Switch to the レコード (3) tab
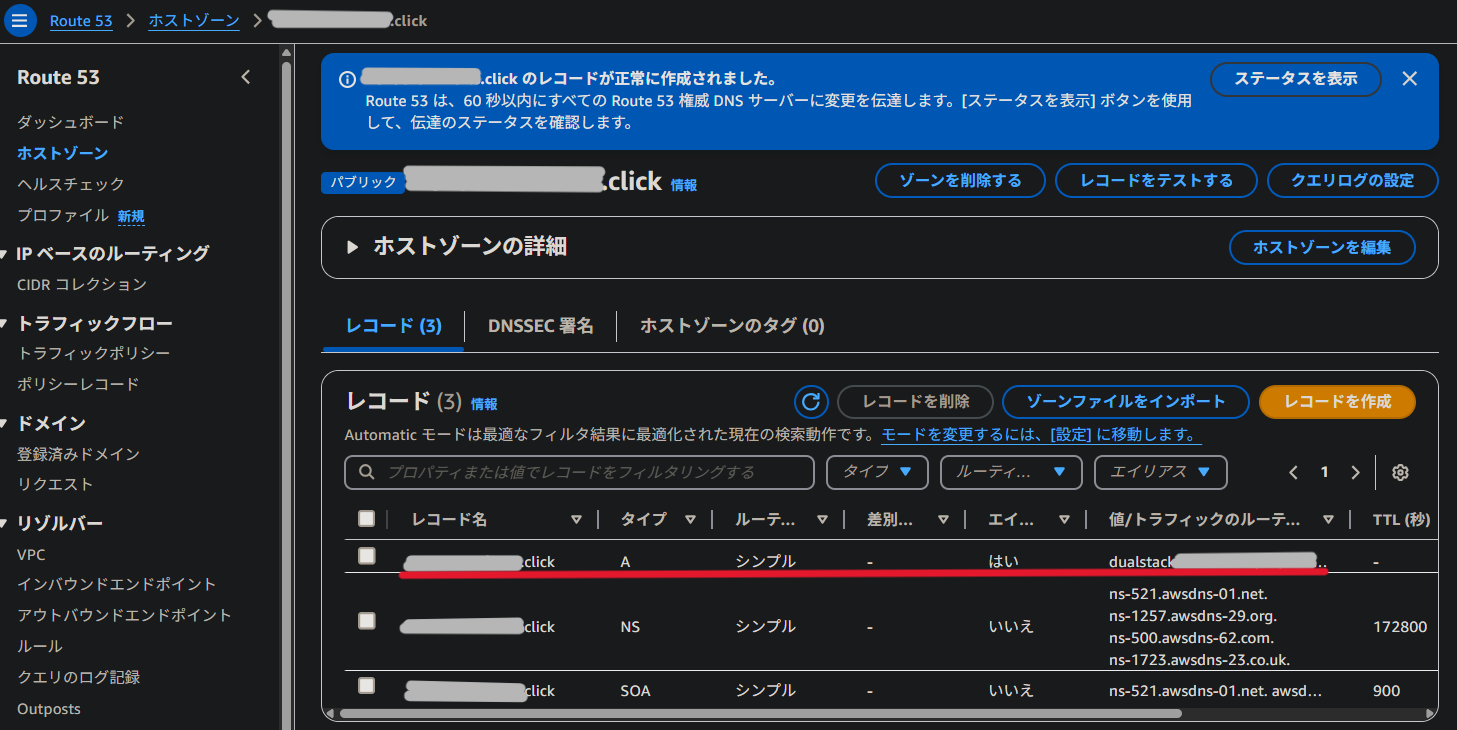This screenshot has height=730, width=1457. (x=393, y=326)
